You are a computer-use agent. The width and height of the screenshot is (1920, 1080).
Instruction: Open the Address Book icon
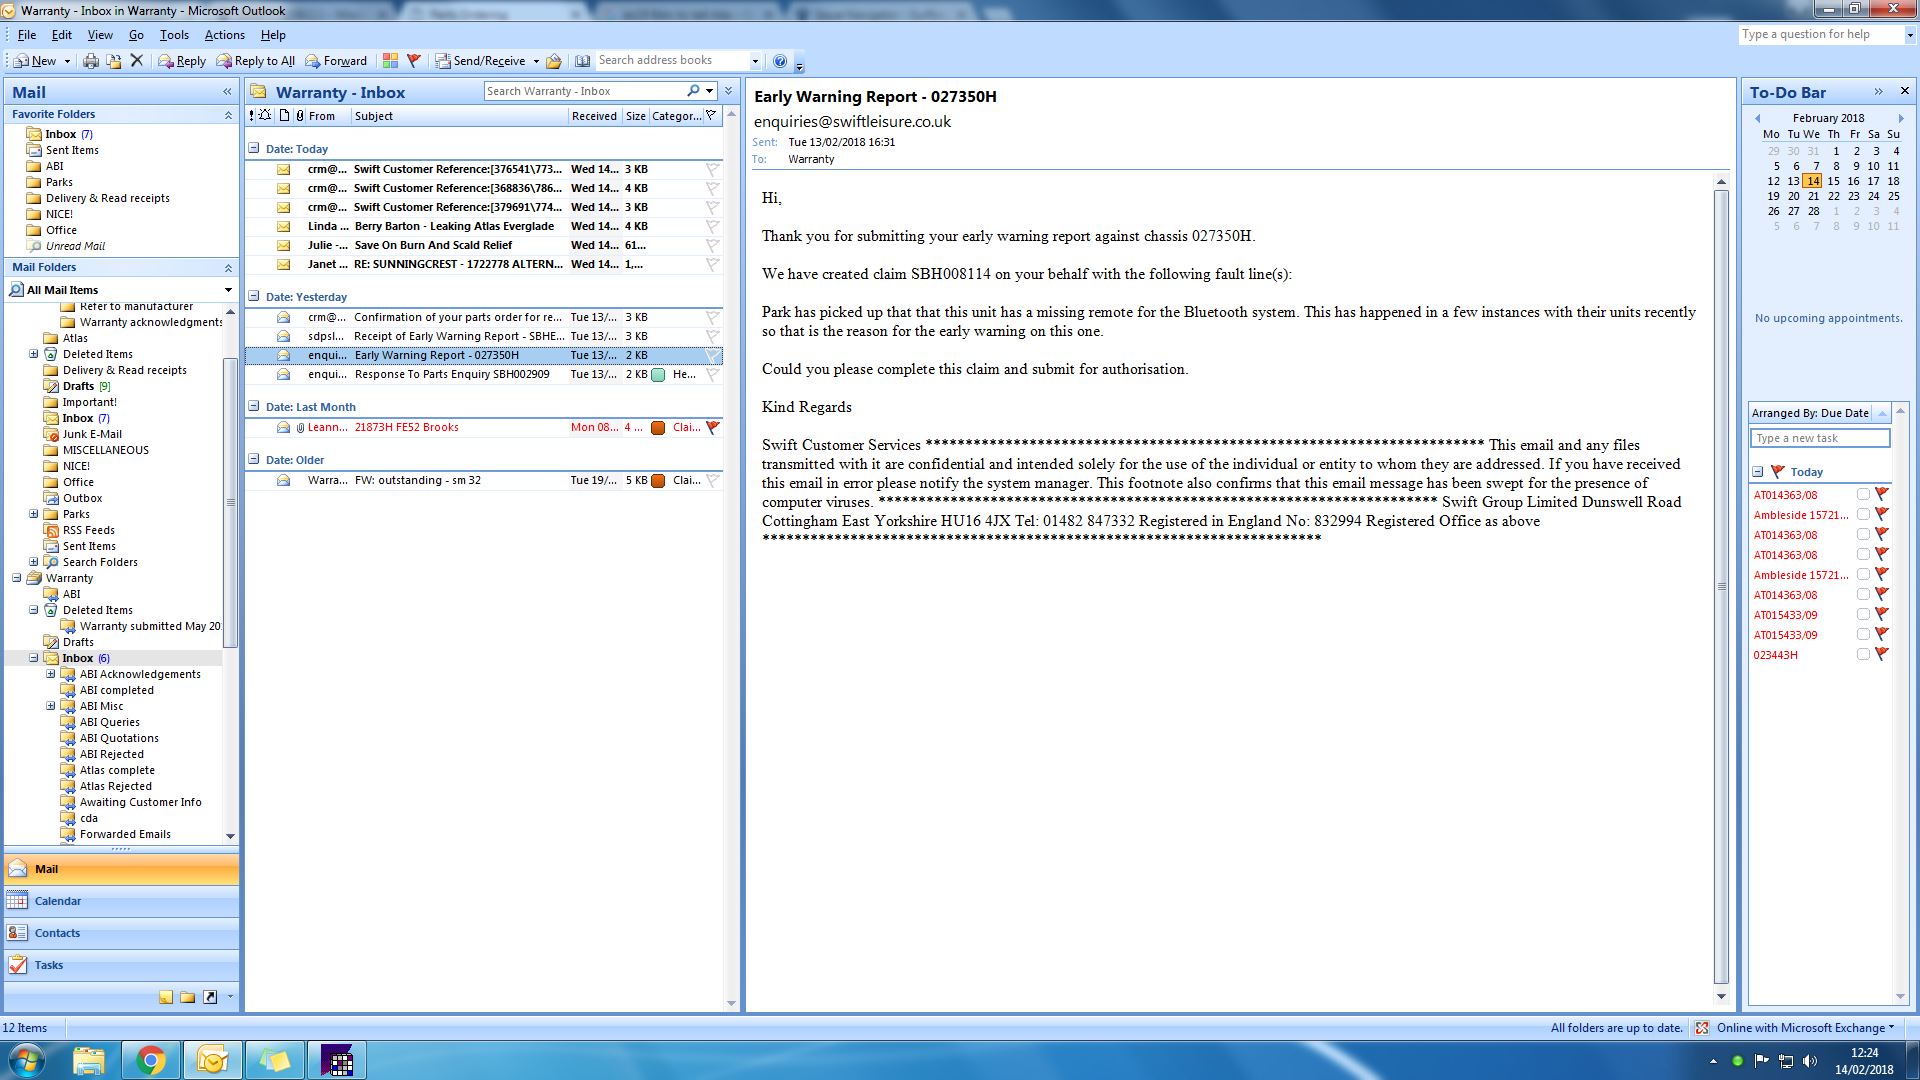(x=582, y=61)
